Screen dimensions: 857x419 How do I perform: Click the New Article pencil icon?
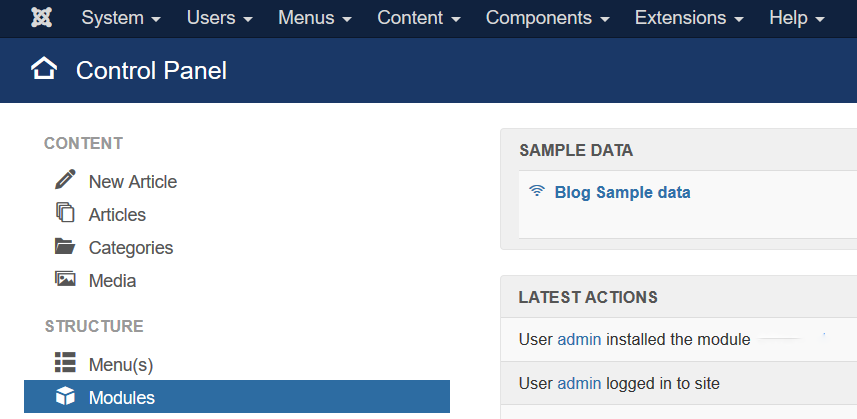(65, 180)
